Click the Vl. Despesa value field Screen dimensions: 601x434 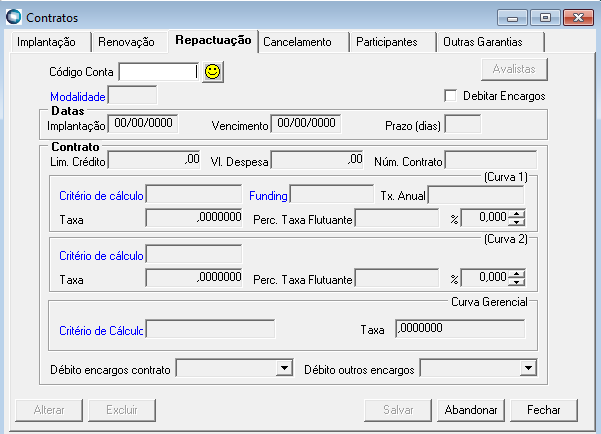pos(317,160)
